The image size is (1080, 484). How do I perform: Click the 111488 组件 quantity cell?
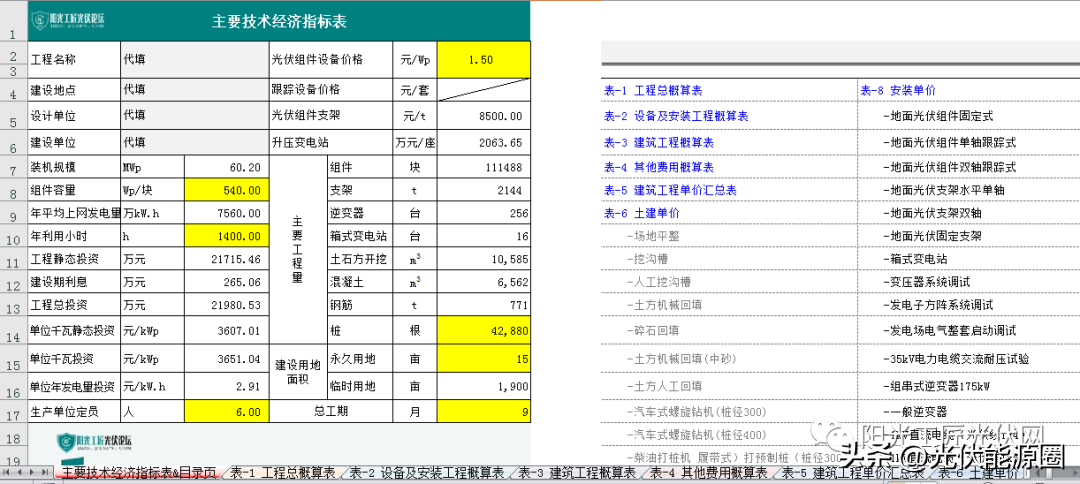click(x=484, y=167)
